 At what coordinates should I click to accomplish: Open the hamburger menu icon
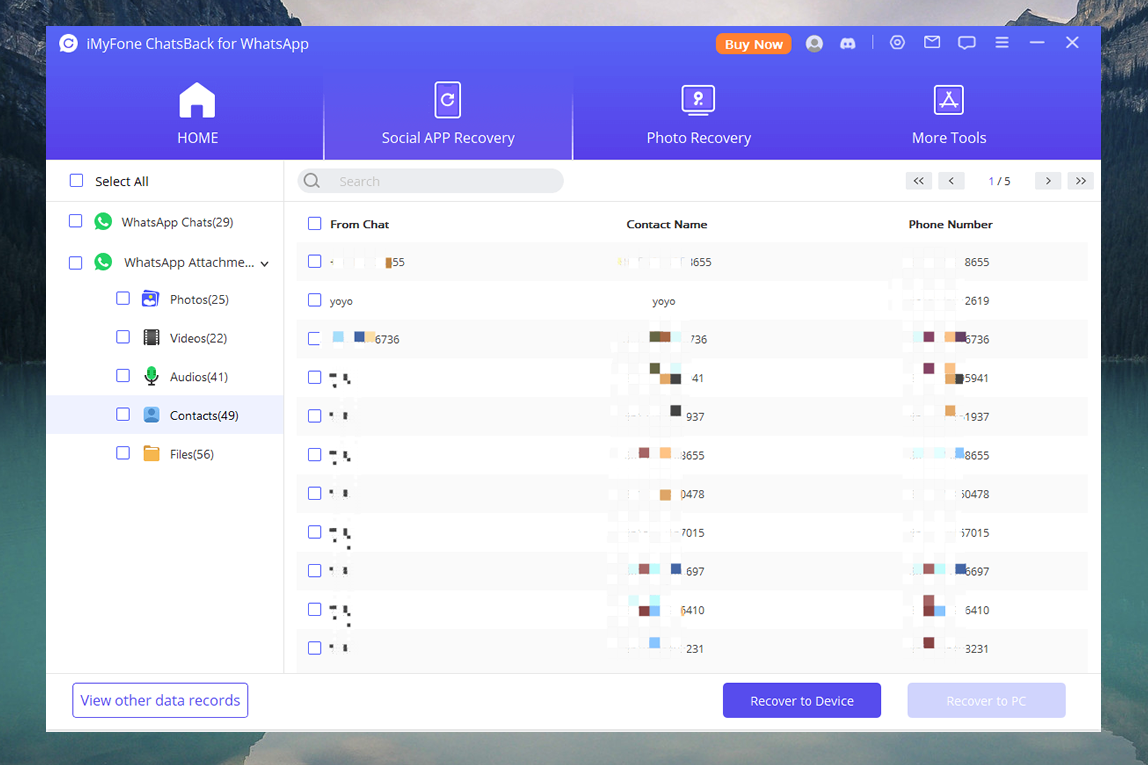coord(1002,43)
